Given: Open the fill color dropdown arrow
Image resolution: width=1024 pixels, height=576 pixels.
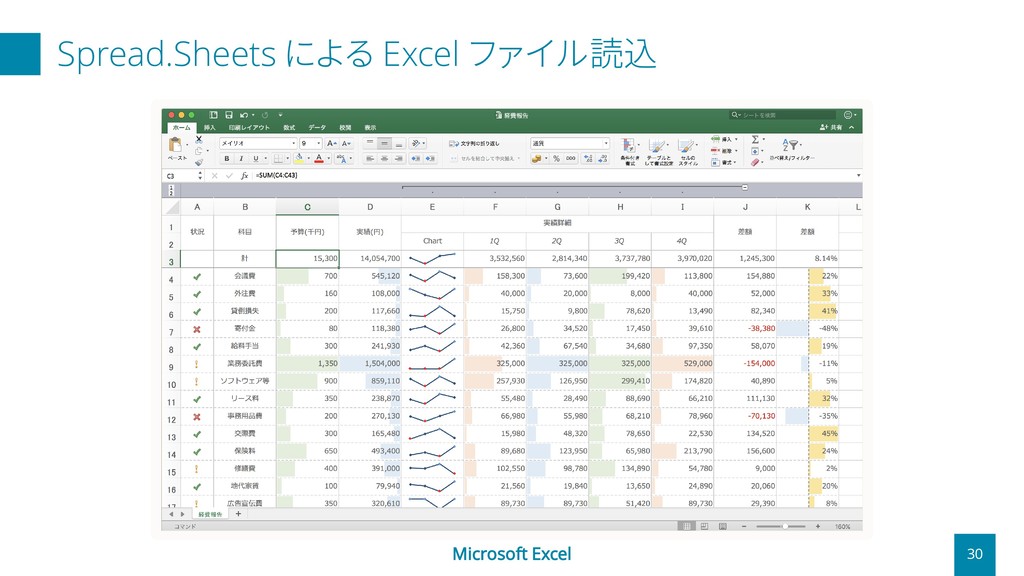Looking at the screenshot, I should pos(308,159).
